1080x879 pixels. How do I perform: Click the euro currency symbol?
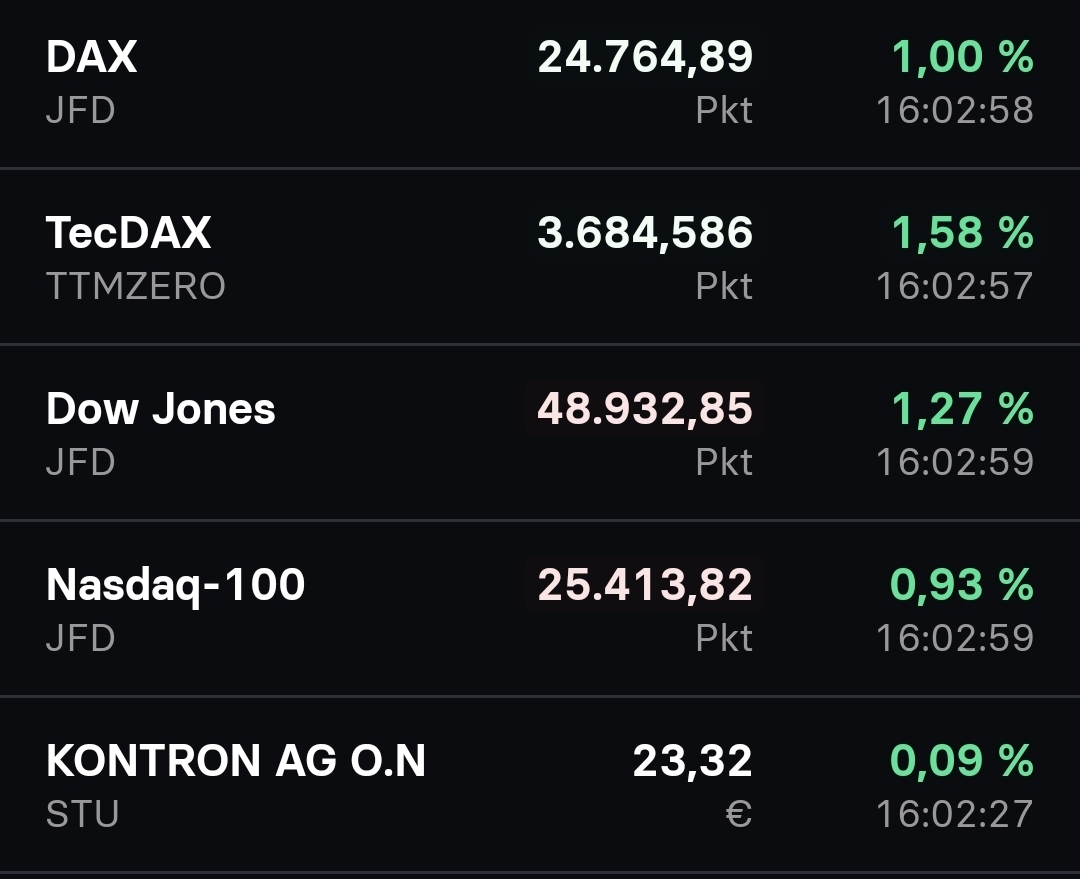tap(738, 814)
